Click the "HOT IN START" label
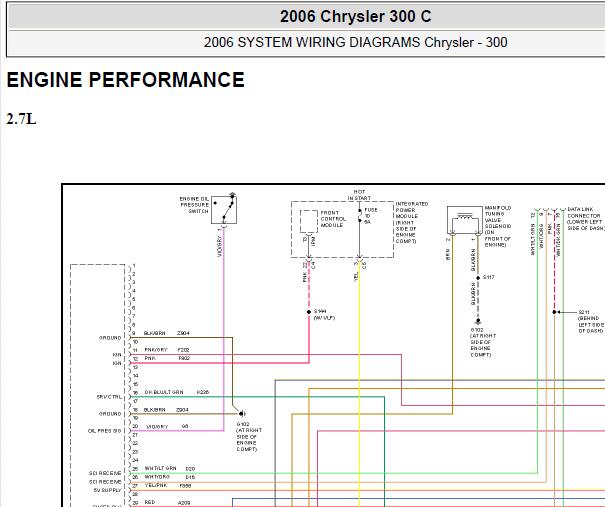This screenshot has width=605, height=507. pyautogui.click(x=359, y=196)
